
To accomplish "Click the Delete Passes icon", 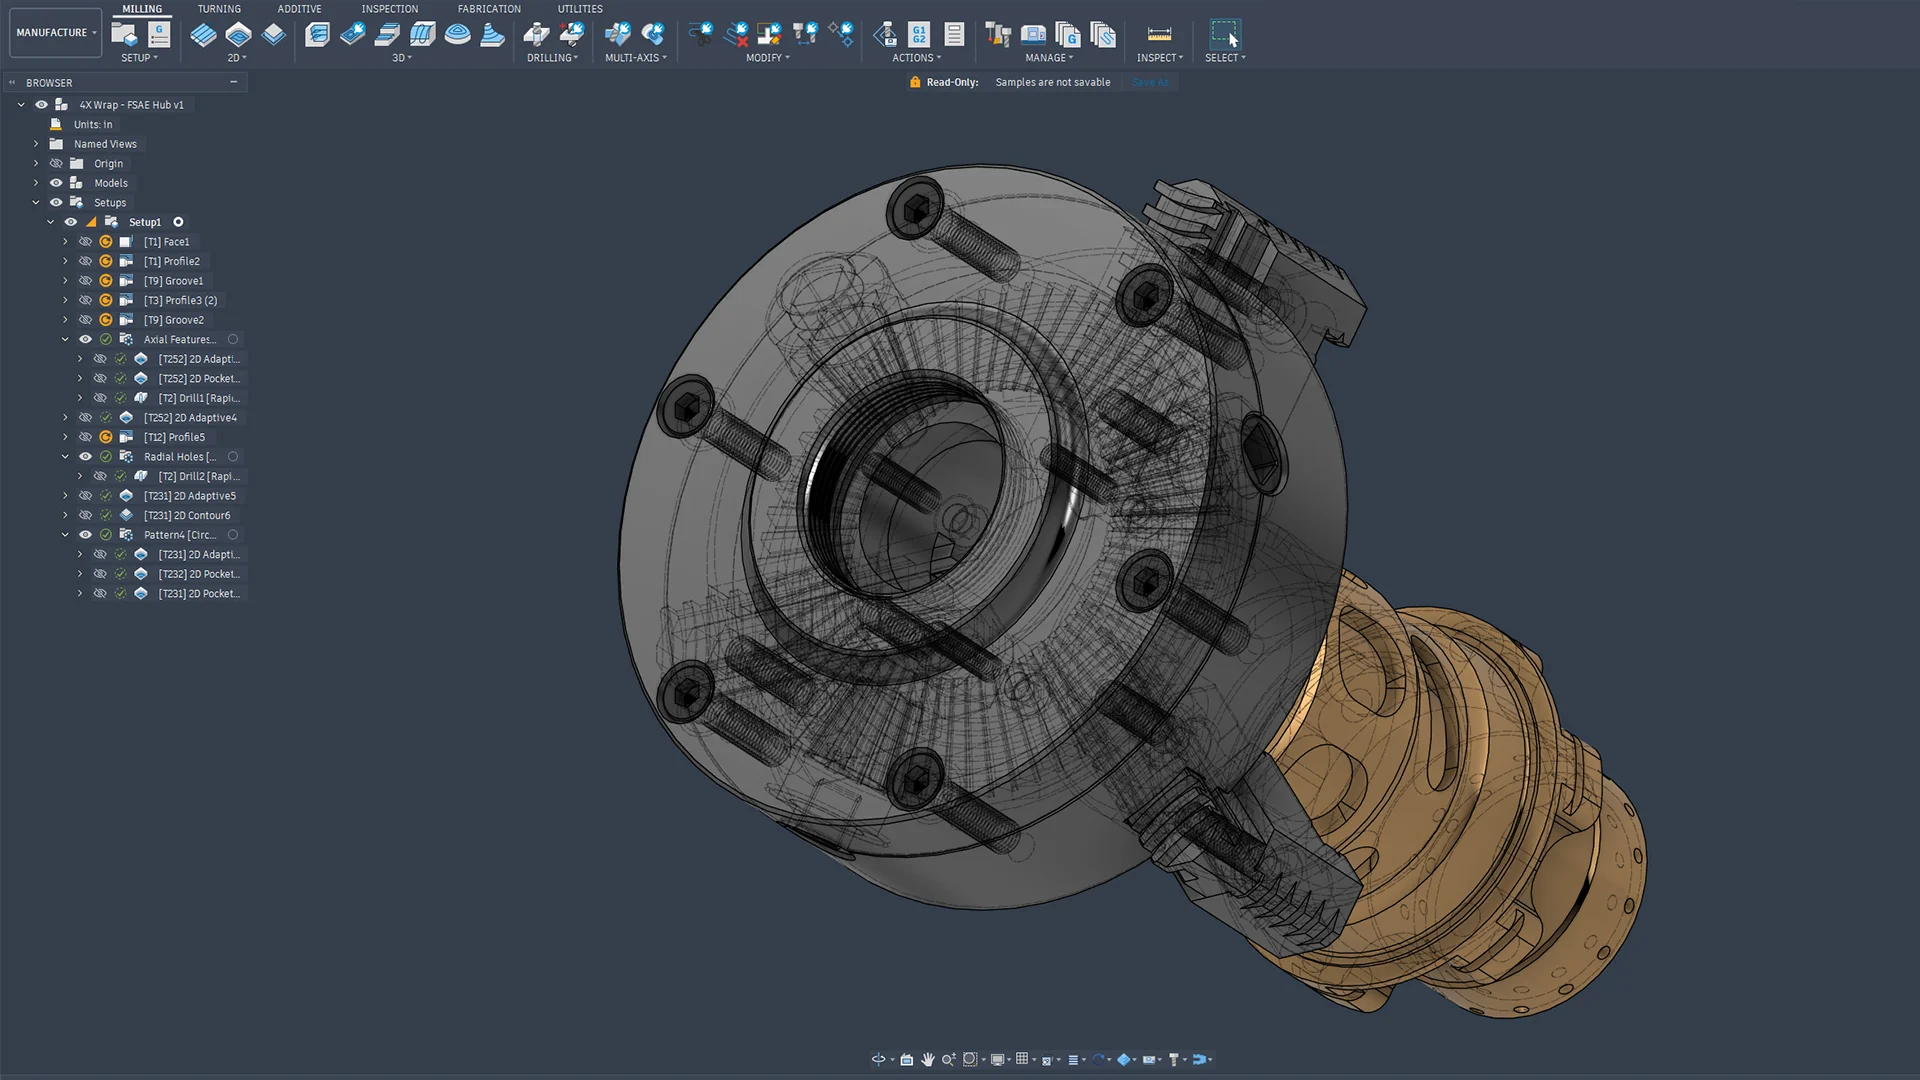I will click(x=737, y=34).
